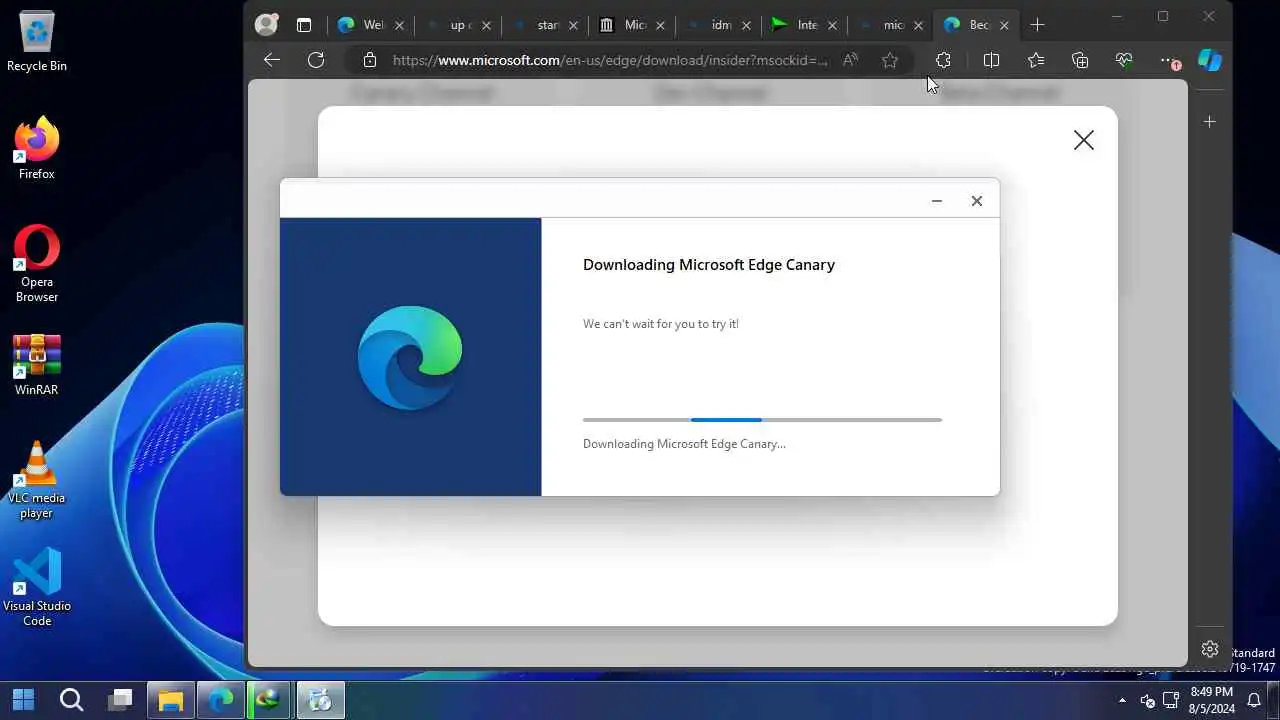Close the active 'Bec' tab

[1004, 25]
